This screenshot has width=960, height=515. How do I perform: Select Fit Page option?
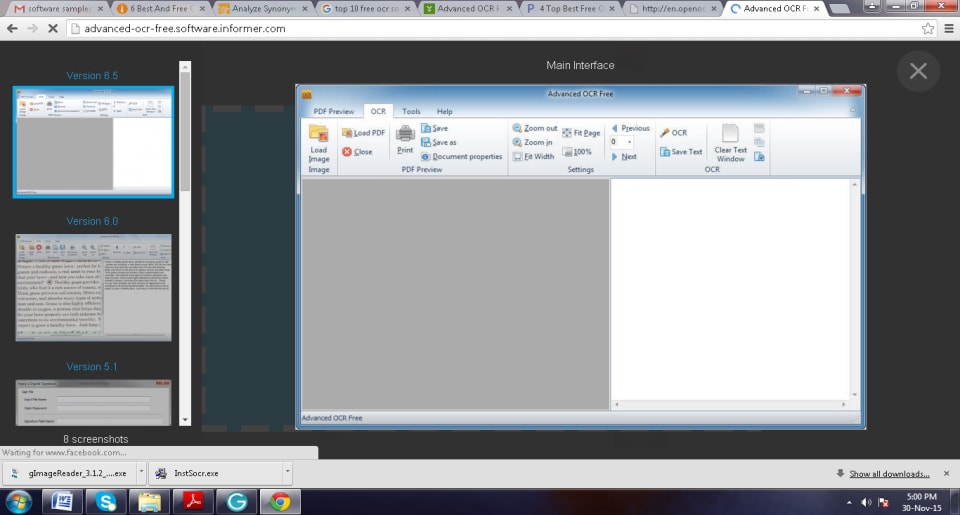click(581, 133)
